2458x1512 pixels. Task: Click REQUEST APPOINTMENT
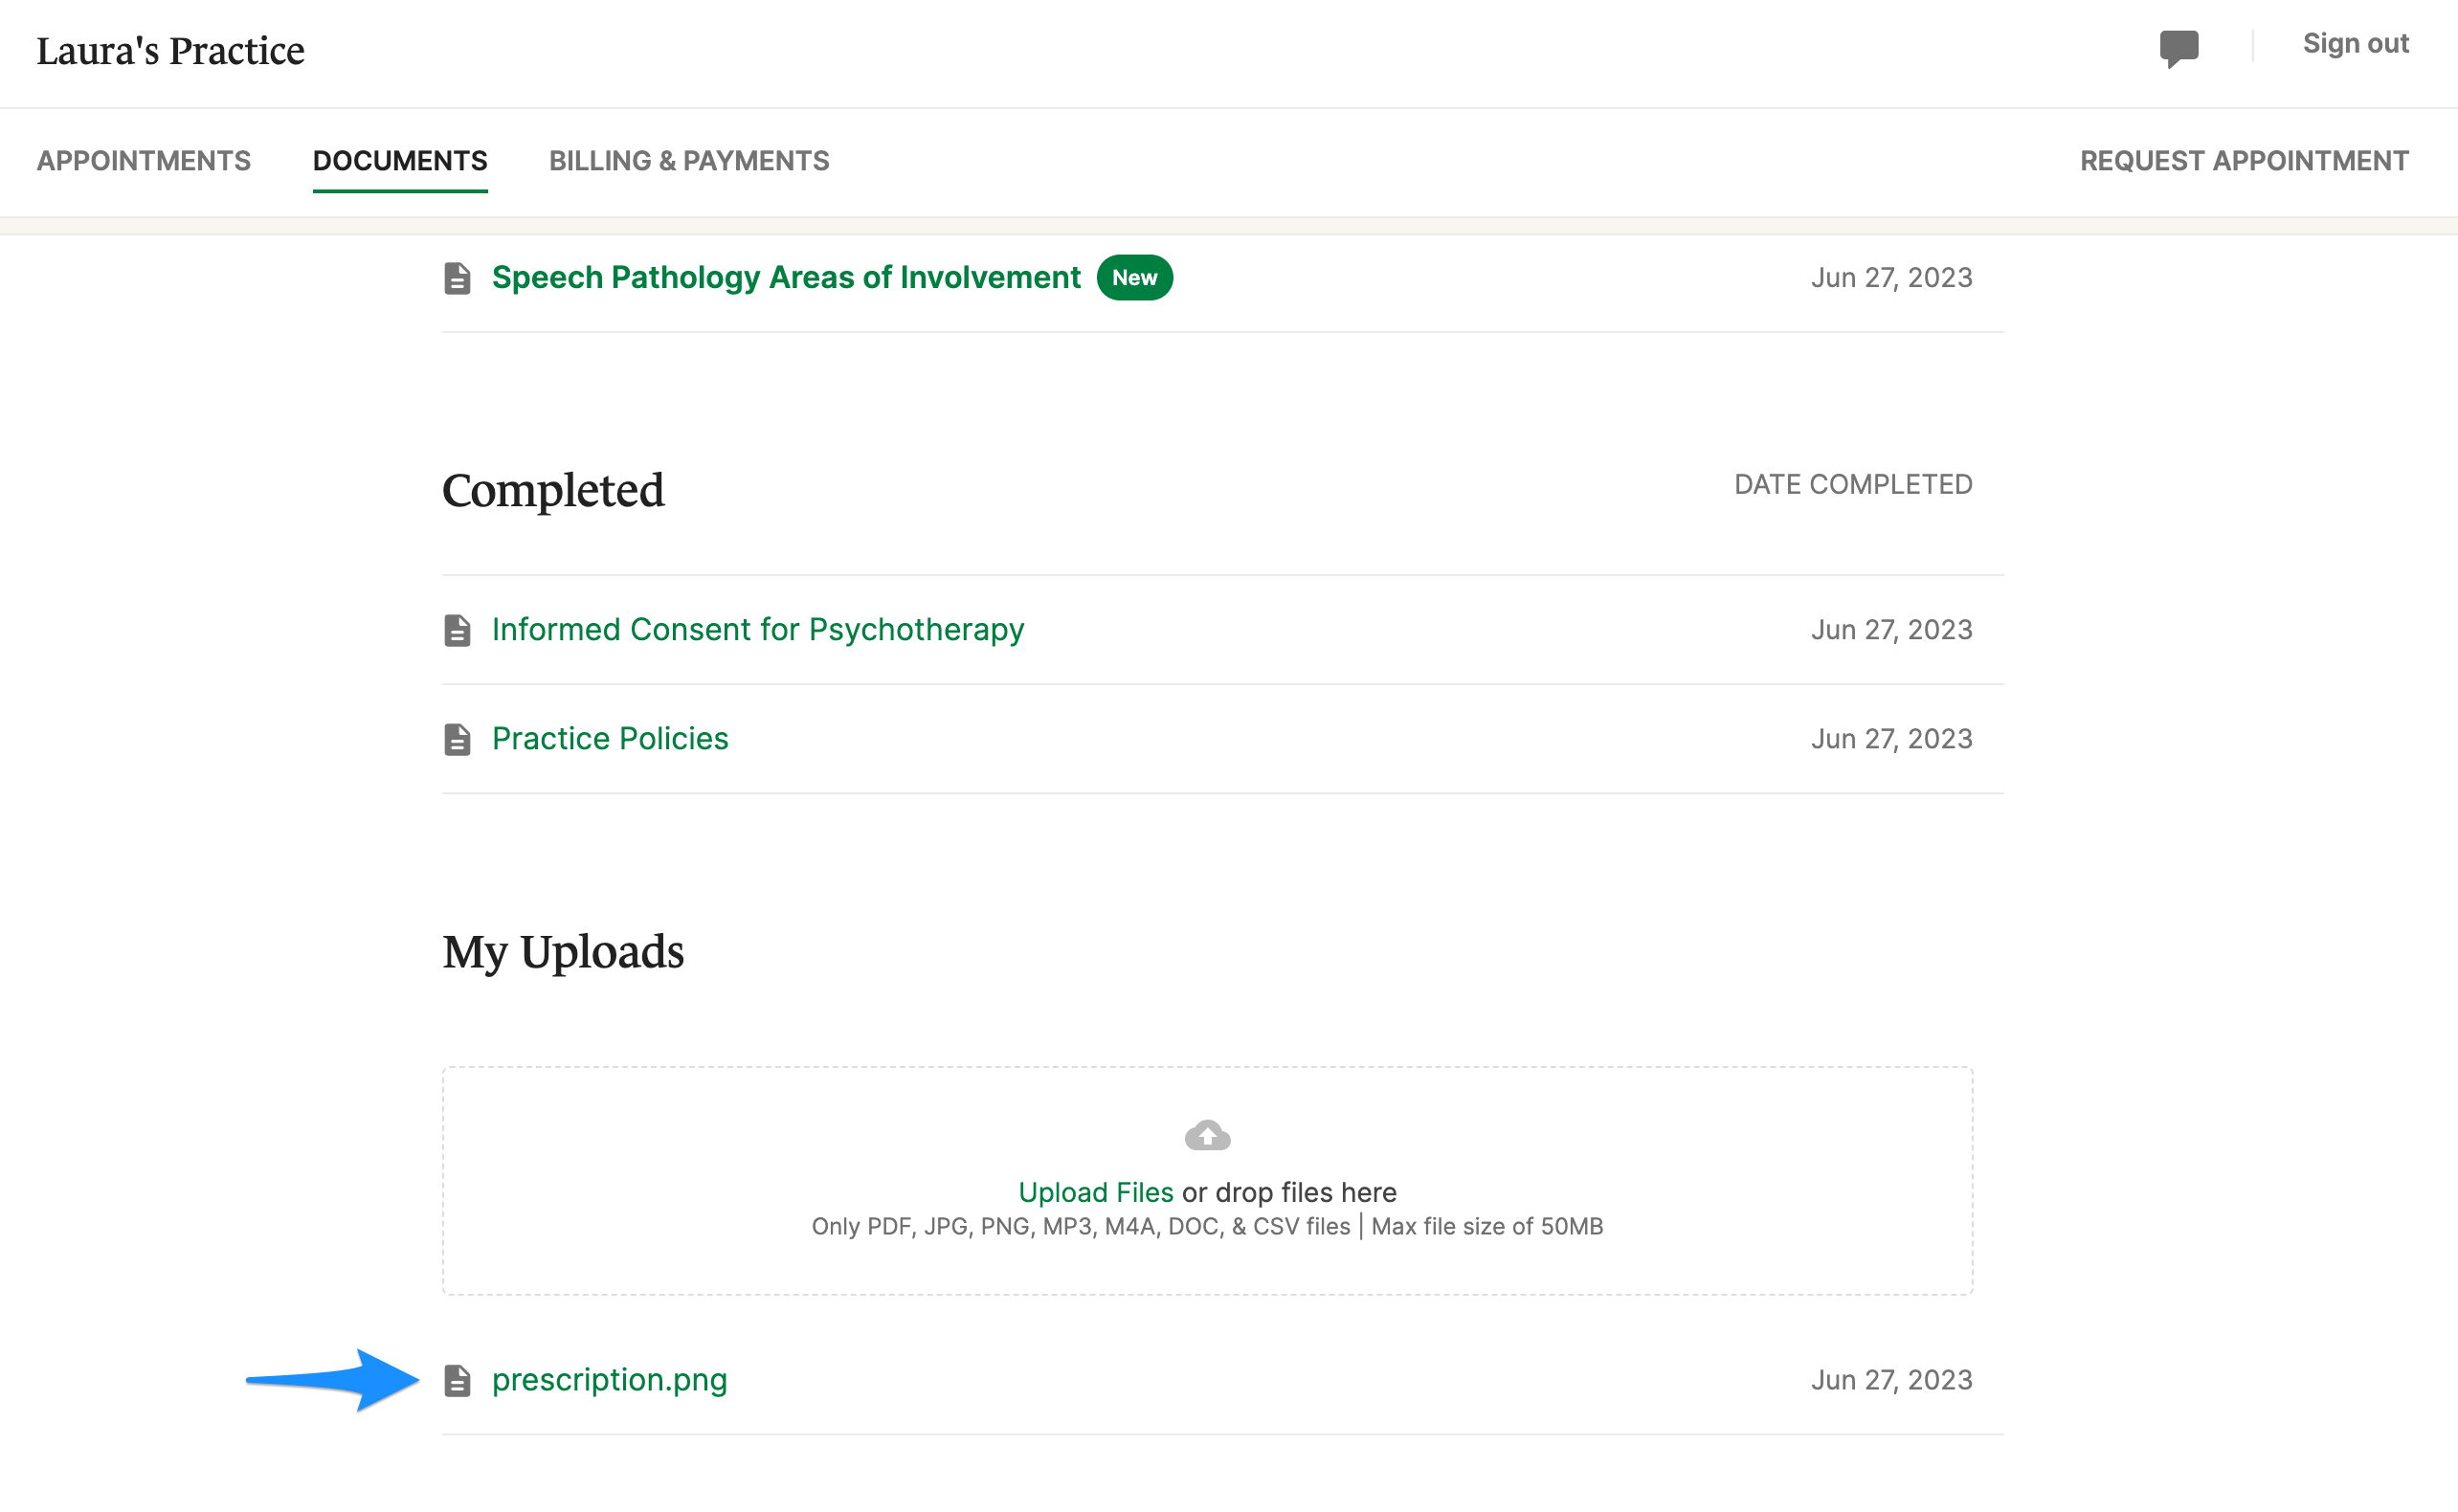coord(2244,161)
